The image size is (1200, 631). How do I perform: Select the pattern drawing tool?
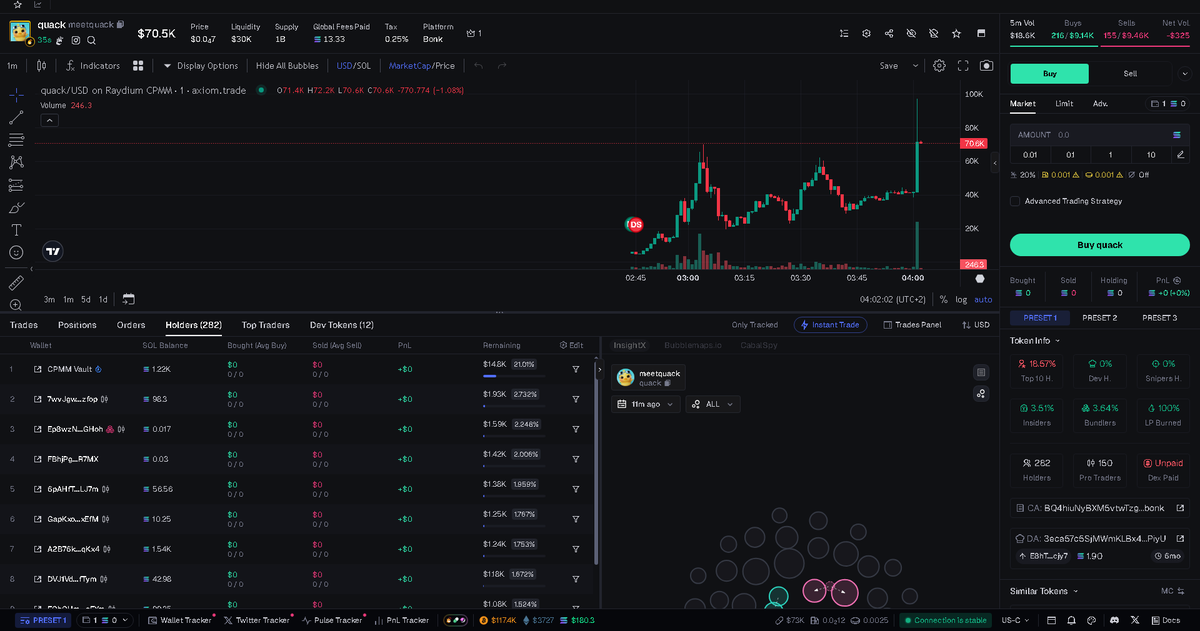tap(16, 162)
